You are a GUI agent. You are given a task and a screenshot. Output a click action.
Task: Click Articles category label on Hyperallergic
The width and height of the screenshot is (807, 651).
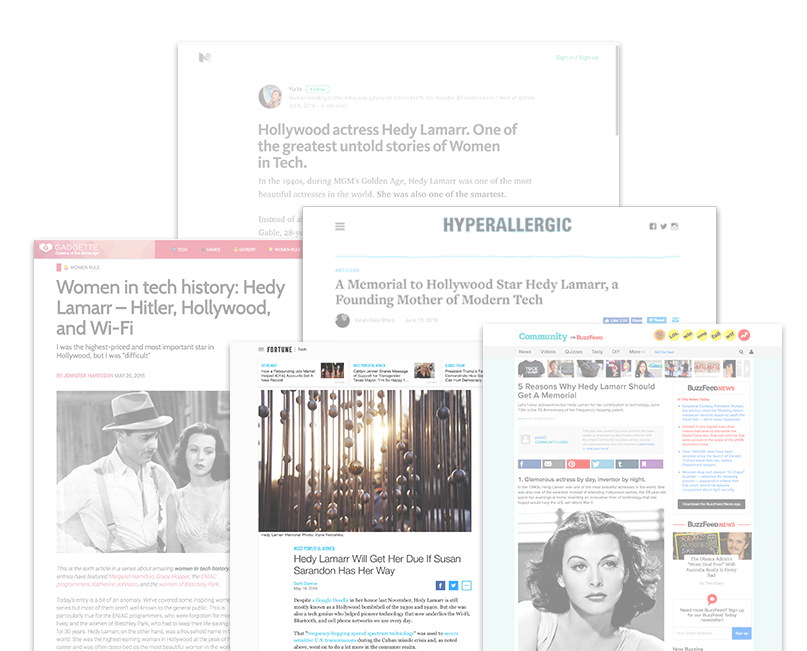(x=347, y=270)
